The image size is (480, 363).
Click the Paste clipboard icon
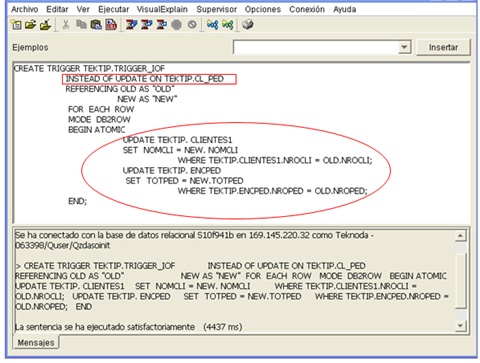coord(96,25)
